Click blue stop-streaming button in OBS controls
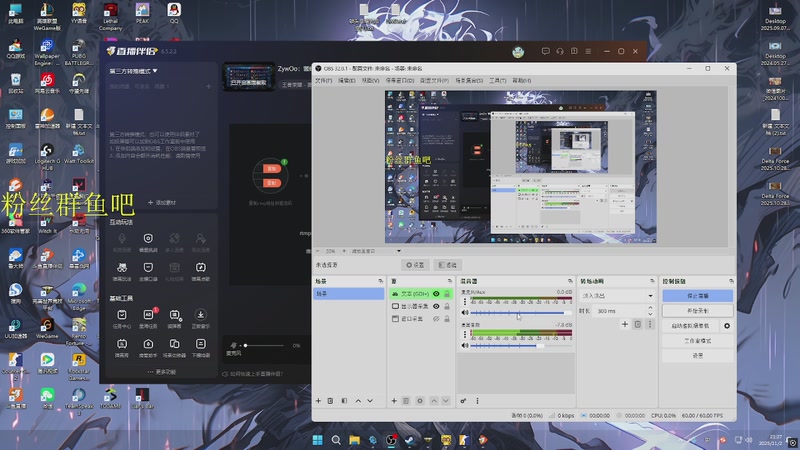 pyautogui.click(x=697, y=296)
